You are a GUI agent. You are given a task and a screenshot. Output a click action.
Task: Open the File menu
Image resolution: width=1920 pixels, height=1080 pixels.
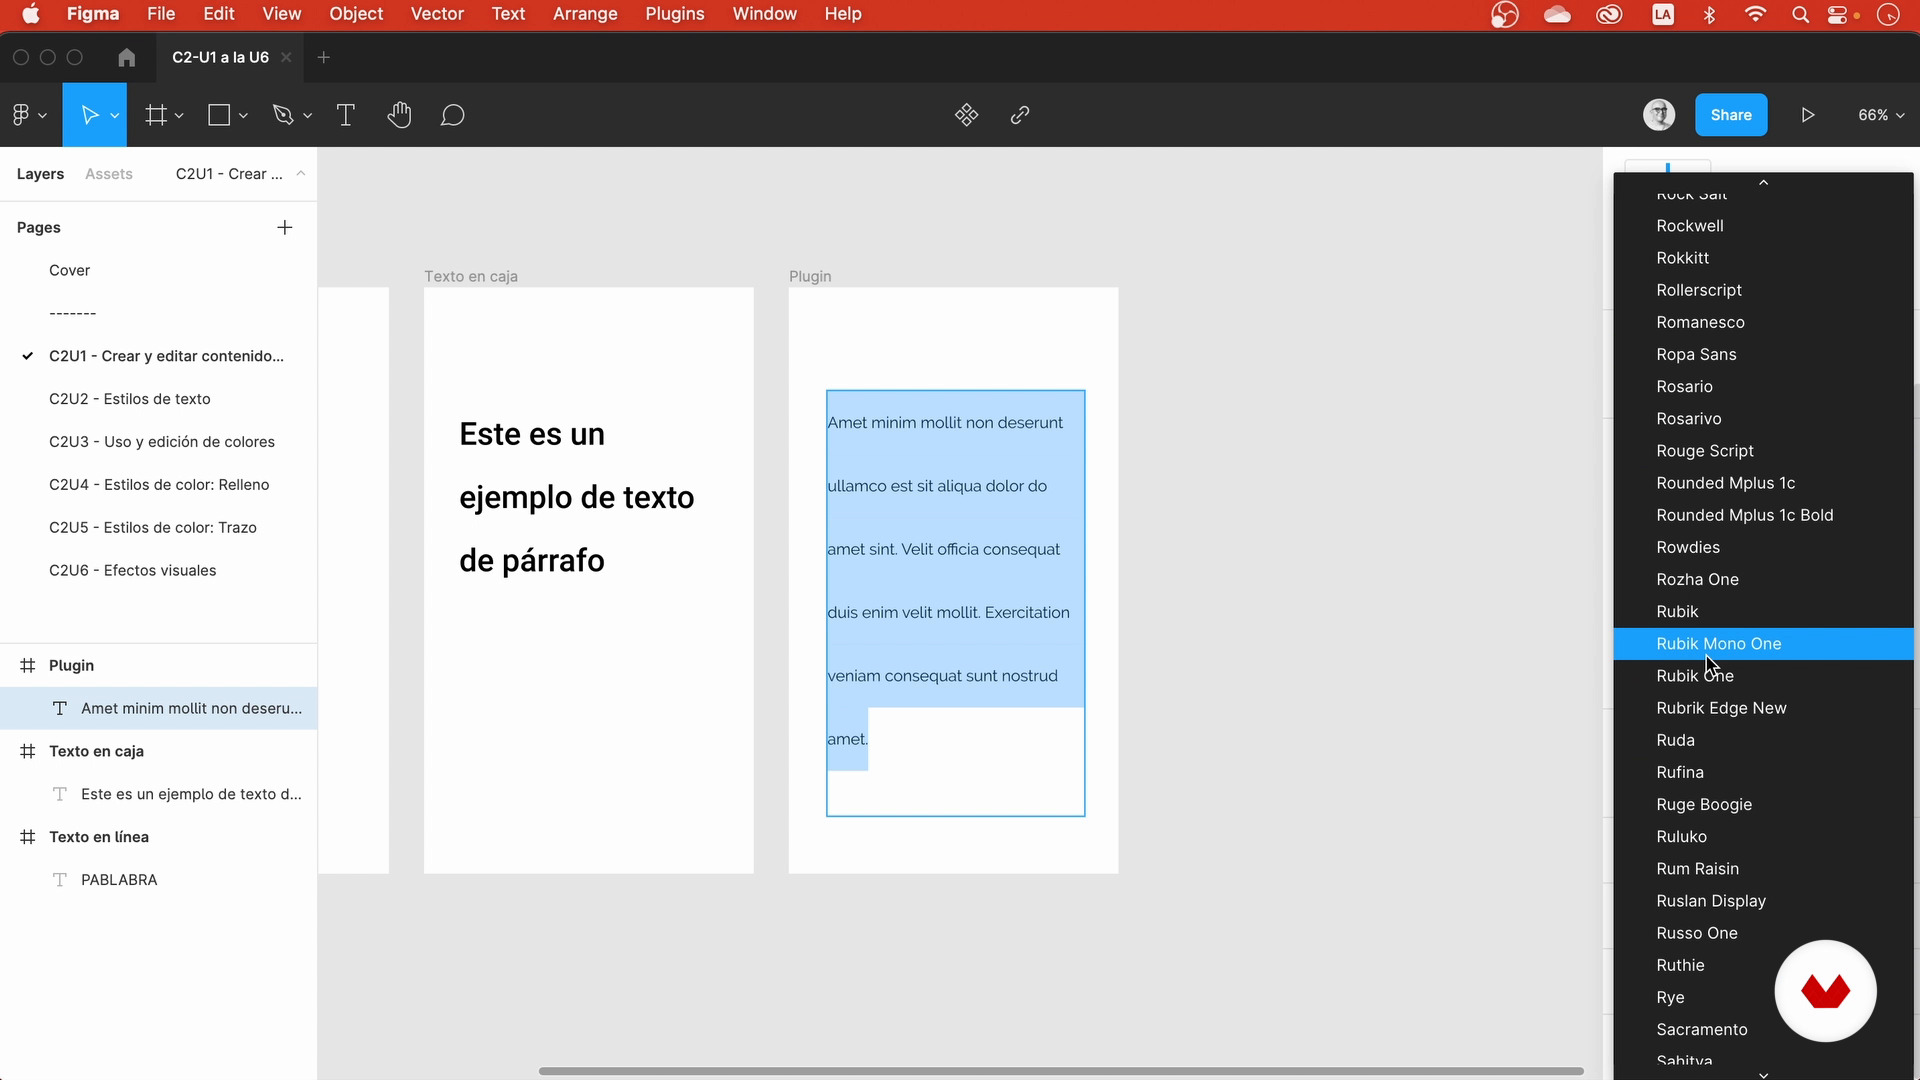[x=161, y=14]
